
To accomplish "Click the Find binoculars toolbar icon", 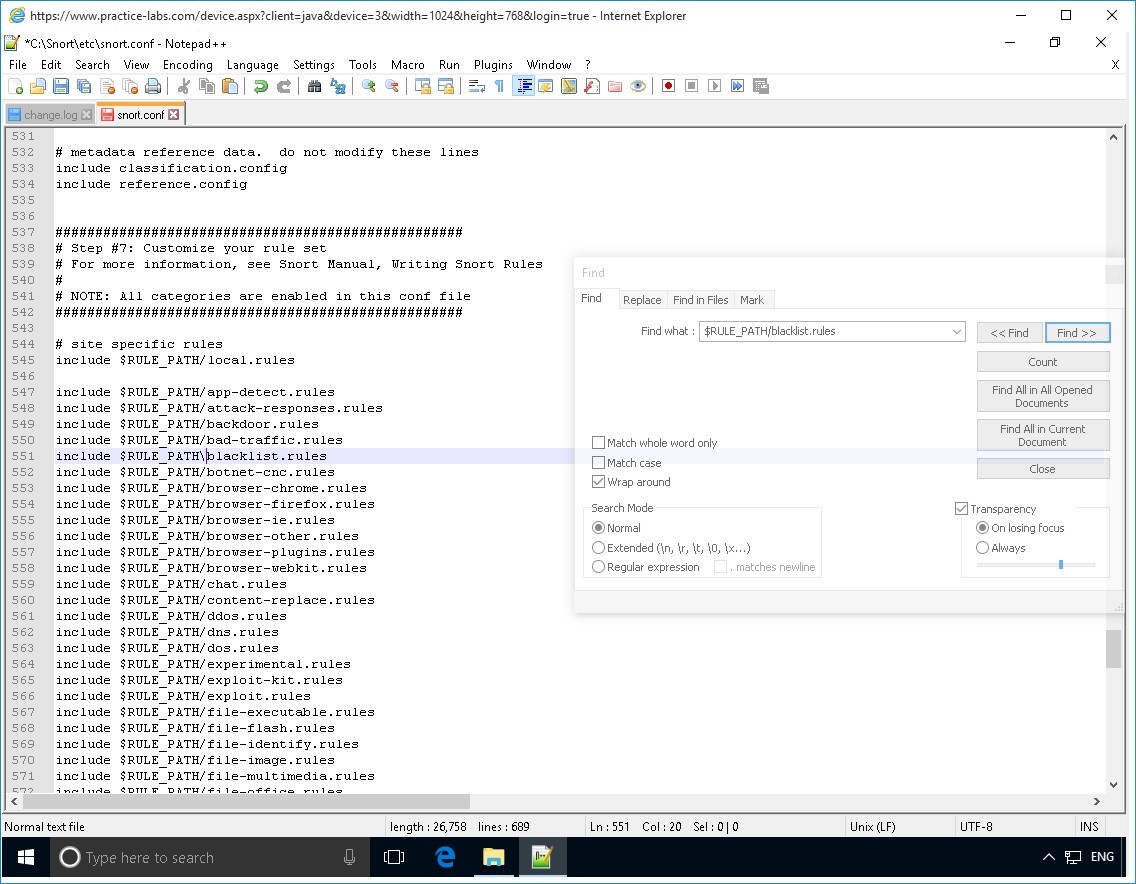I will [x=314, y=87].
